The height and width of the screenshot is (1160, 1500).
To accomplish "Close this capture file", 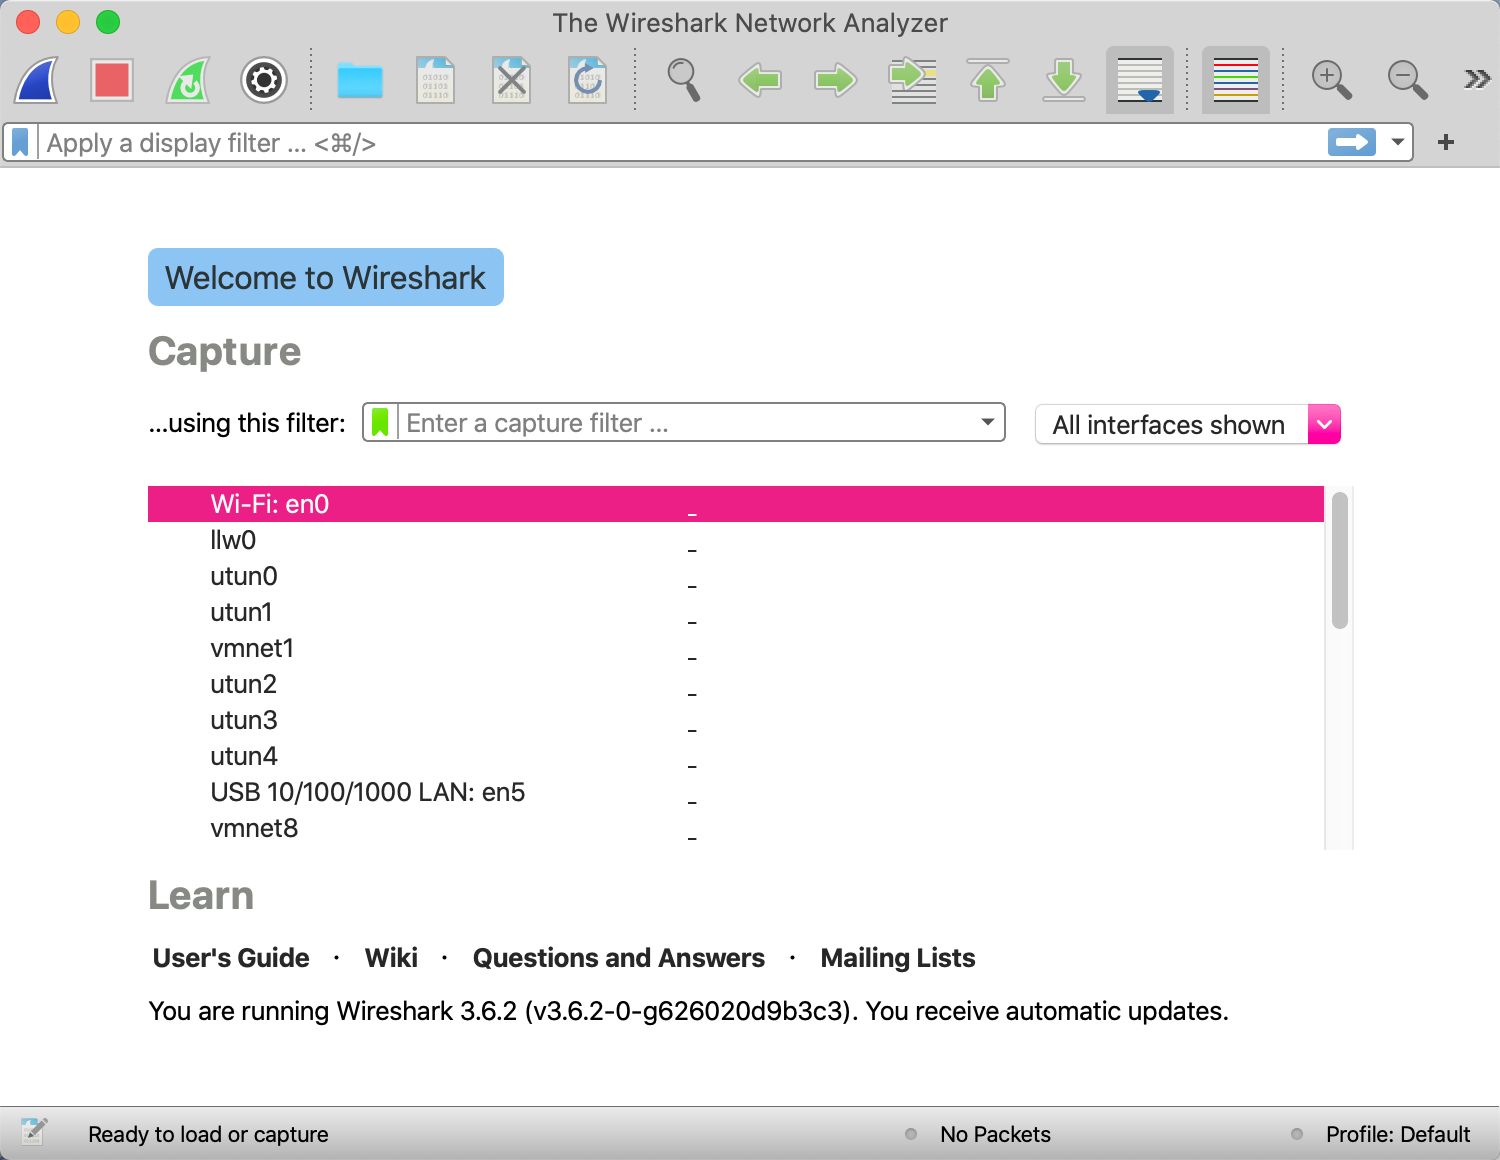I will click(x=511, y=80).
